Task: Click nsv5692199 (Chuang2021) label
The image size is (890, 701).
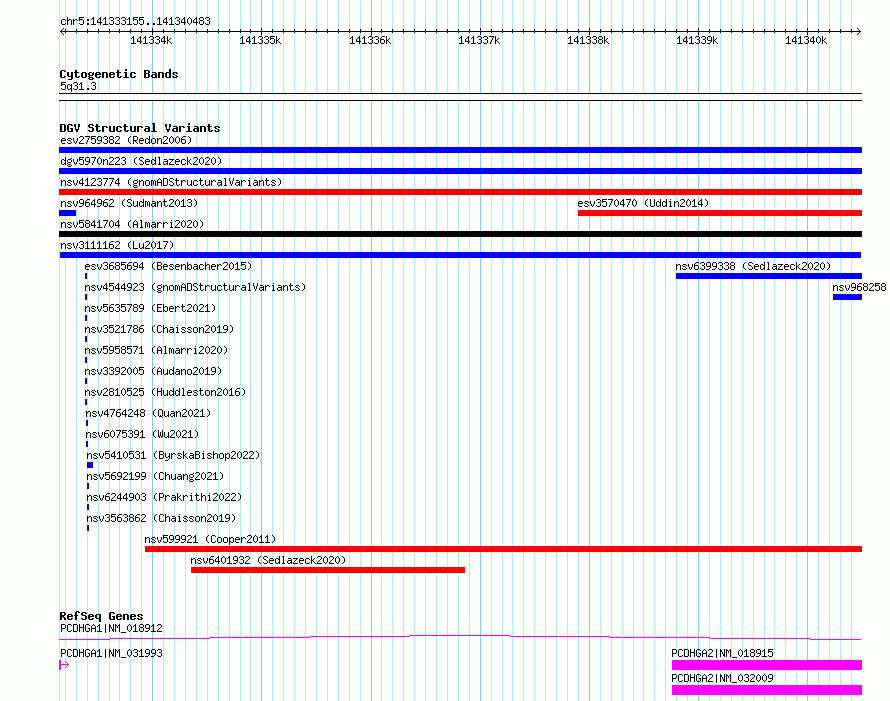Action: point(156,476)
